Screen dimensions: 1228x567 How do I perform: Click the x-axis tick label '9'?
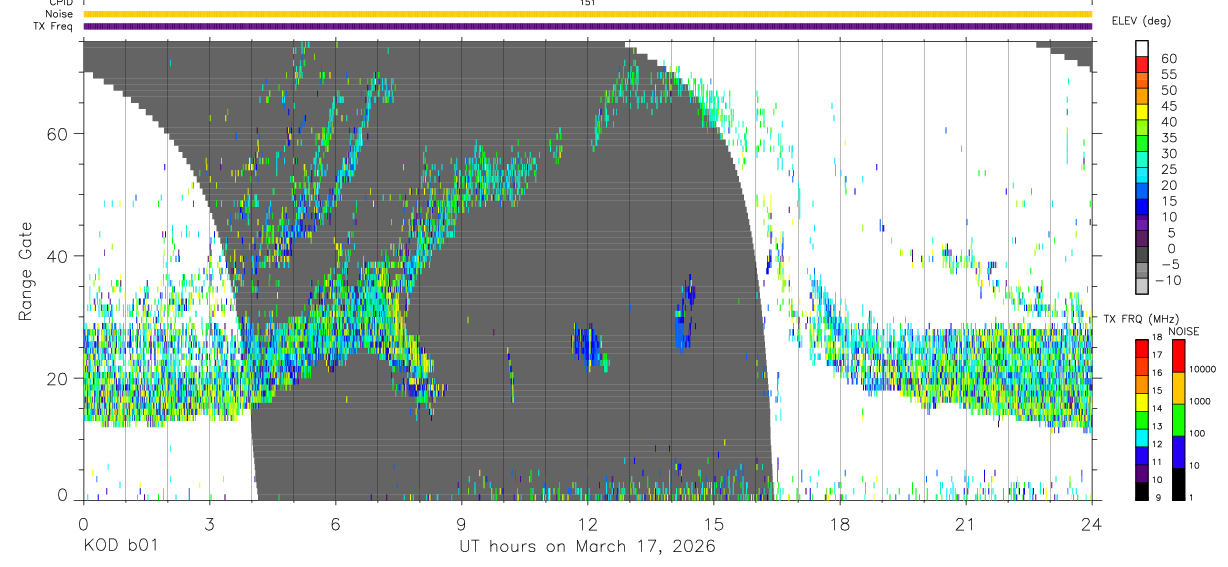point(461,524)
